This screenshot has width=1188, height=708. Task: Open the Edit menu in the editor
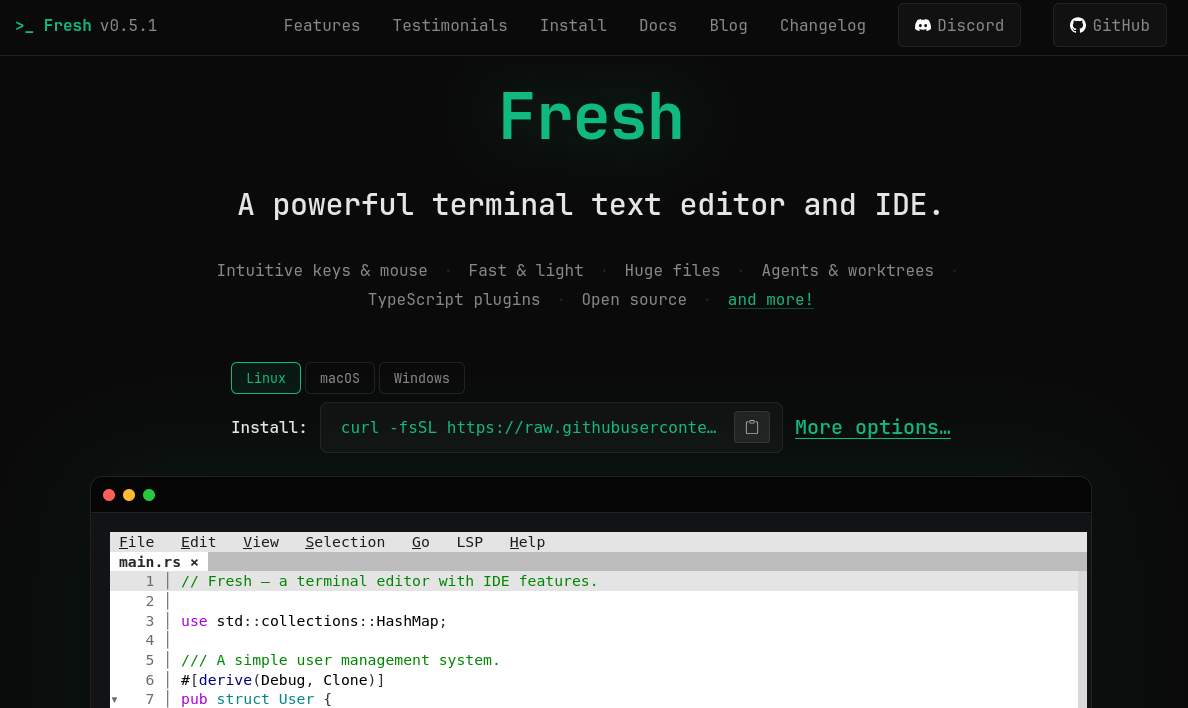tap(199, 542)
